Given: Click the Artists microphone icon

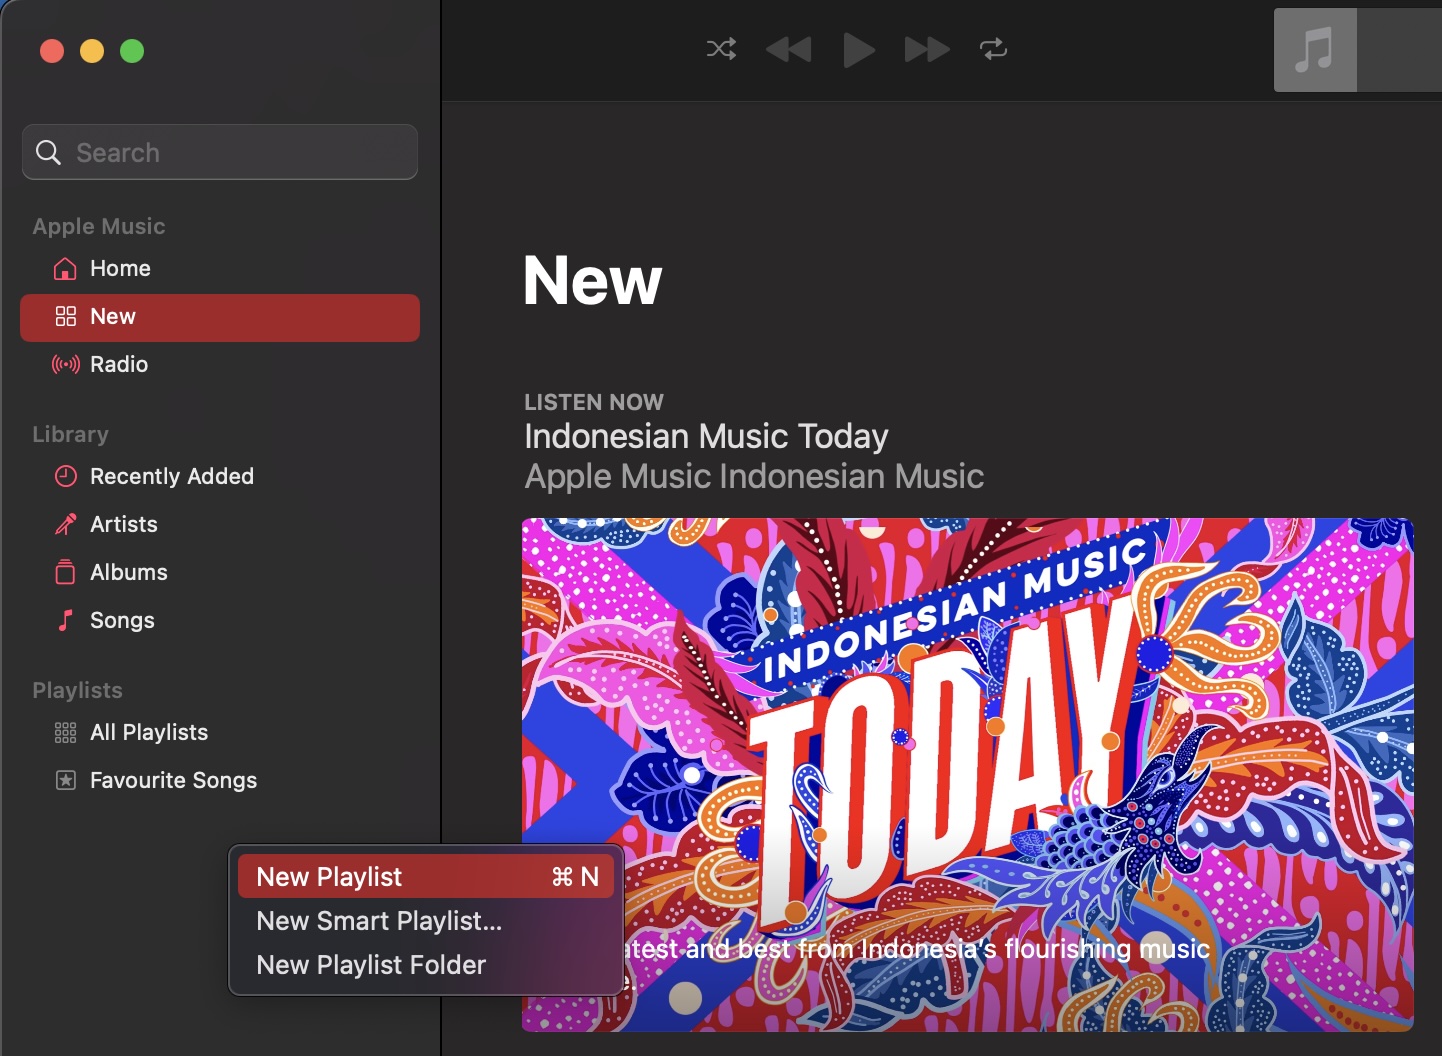Looking at the screenshot, I should [65, 524].
